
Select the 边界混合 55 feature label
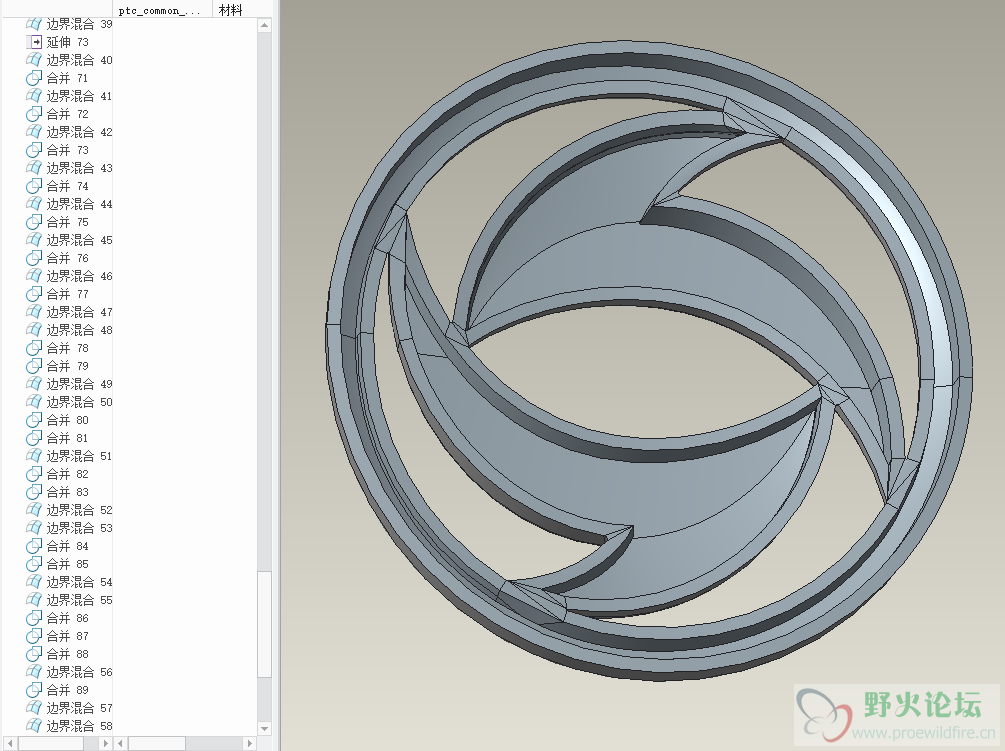pyautogui.click(x=79, y=600)
